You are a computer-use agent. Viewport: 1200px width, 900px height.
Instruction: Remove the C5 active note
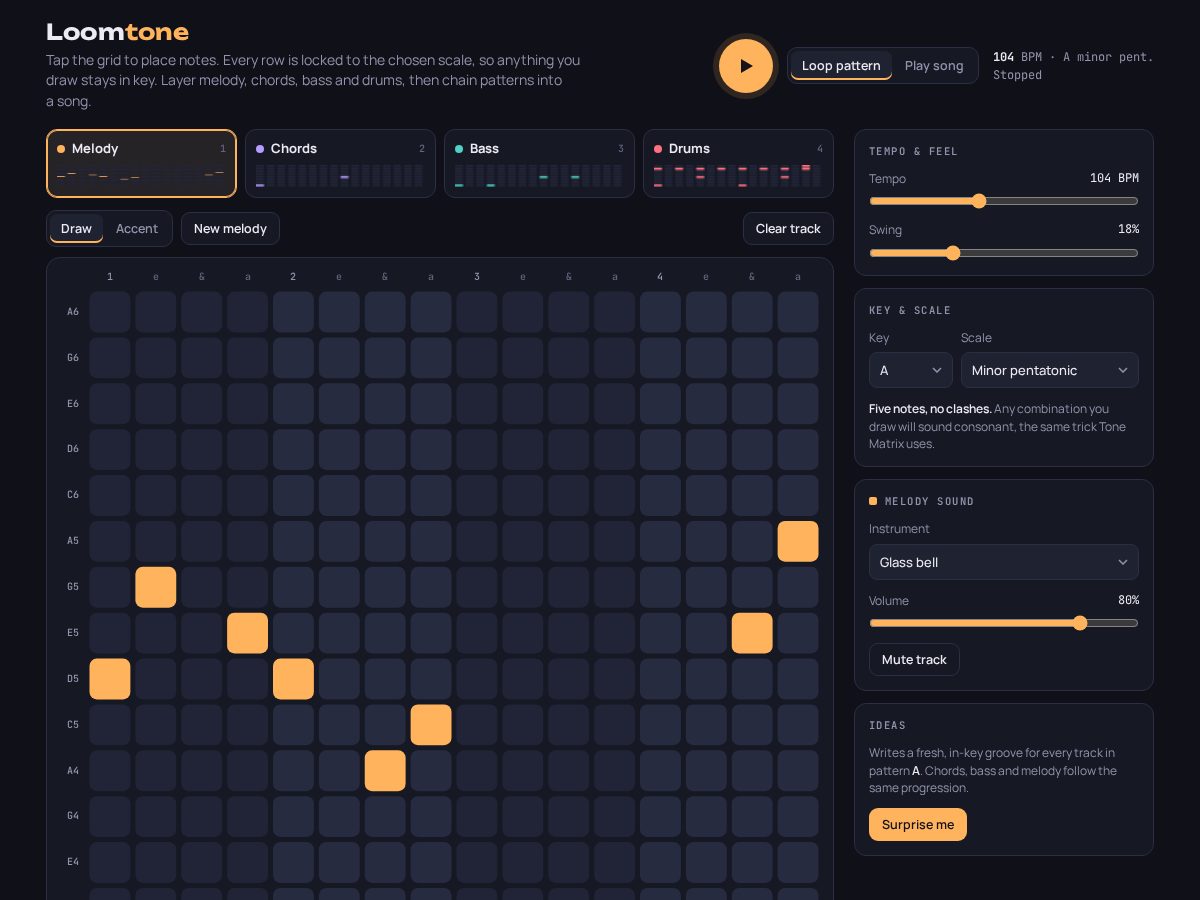click(431, 725)
